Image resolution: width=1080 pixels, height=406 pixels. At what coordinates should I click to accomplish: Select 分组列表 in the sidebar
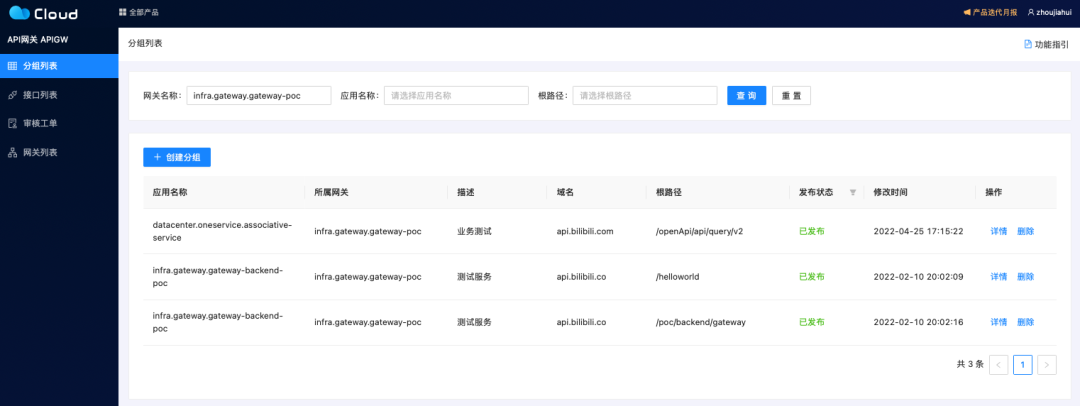click(59, 66)
